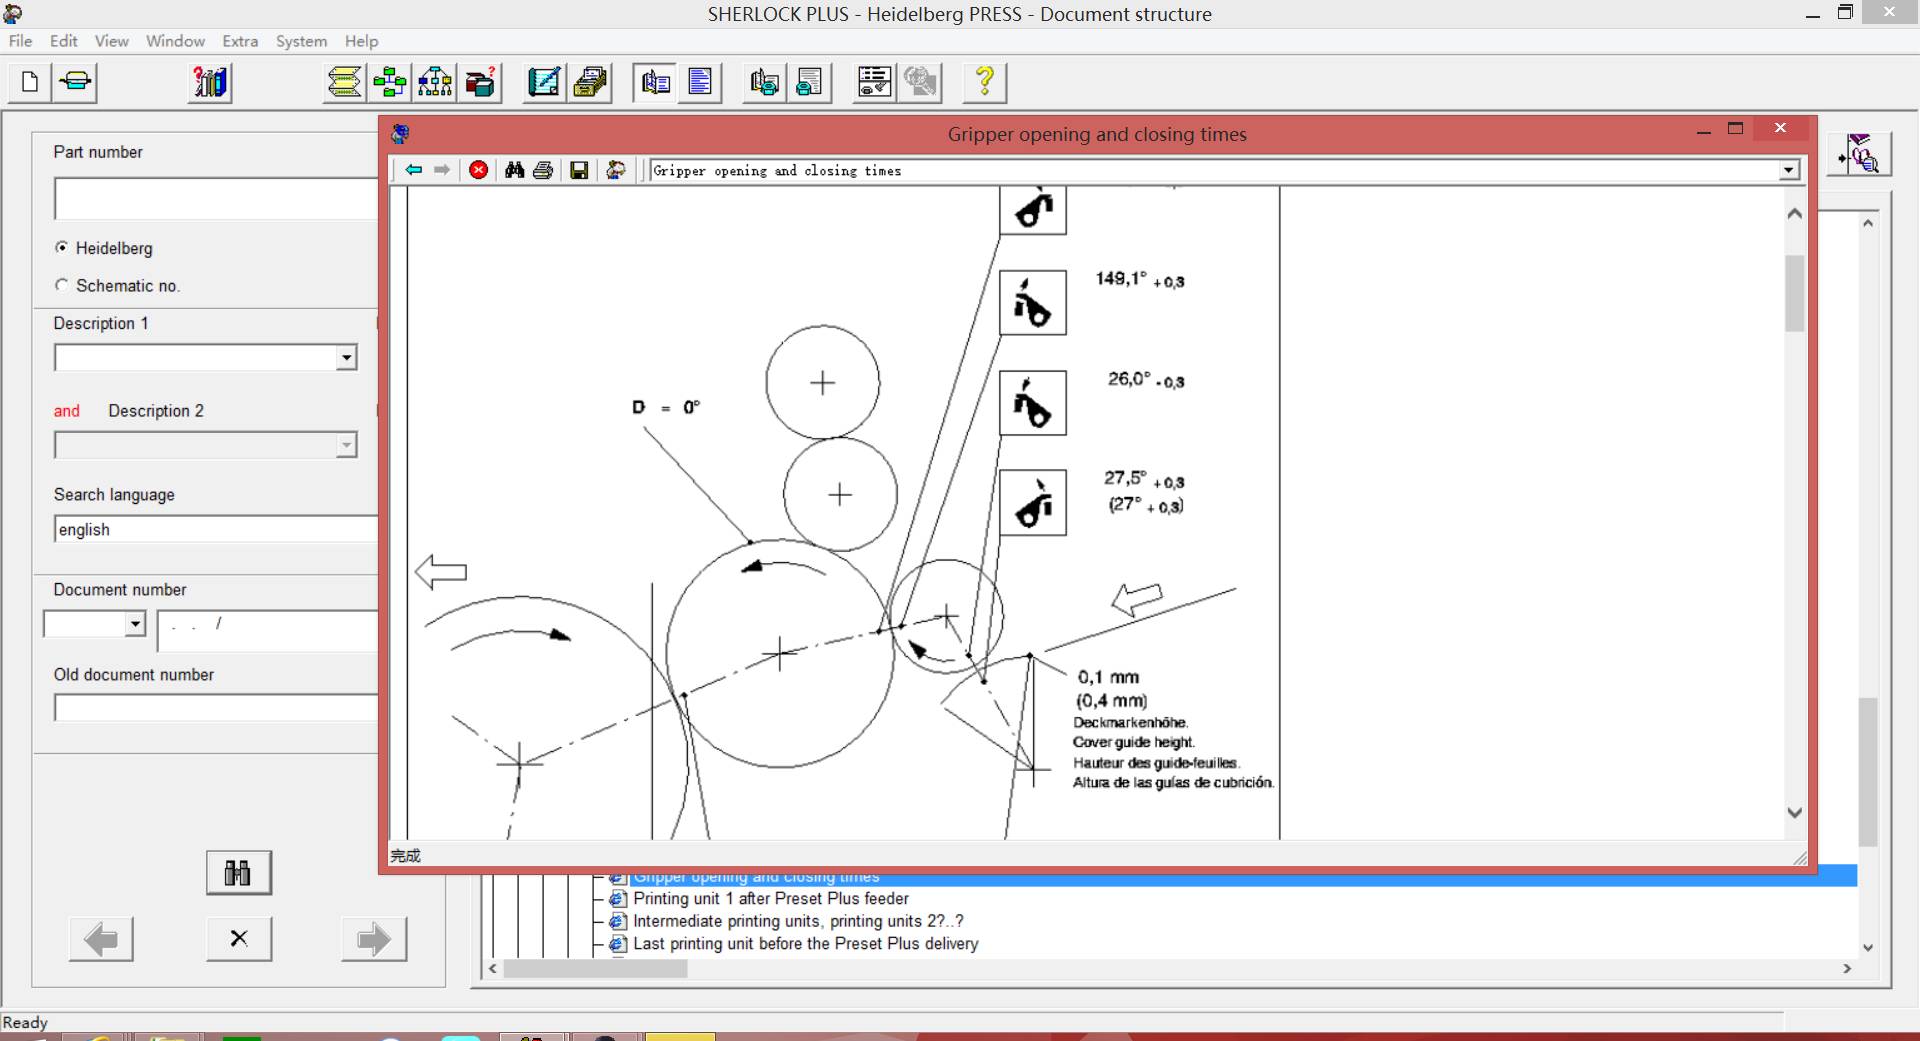Click inside the Old document number field
The width and height of the screenshot is (1920, 1041).
pos(216,708)
